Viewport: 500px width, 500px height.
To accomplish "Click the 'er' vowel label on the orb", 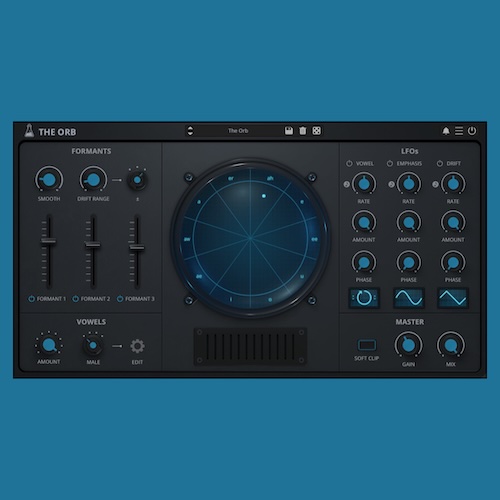I will click(231, 178).
